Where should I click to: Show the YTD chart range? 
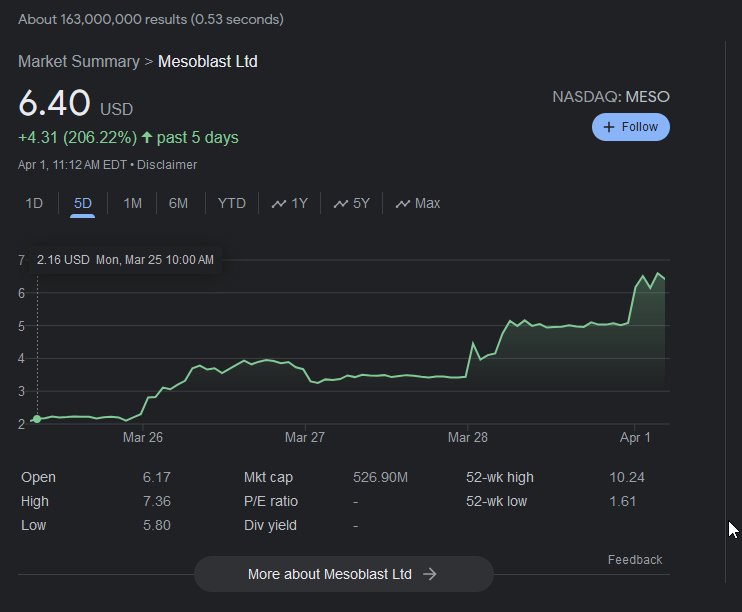point(231,204)
